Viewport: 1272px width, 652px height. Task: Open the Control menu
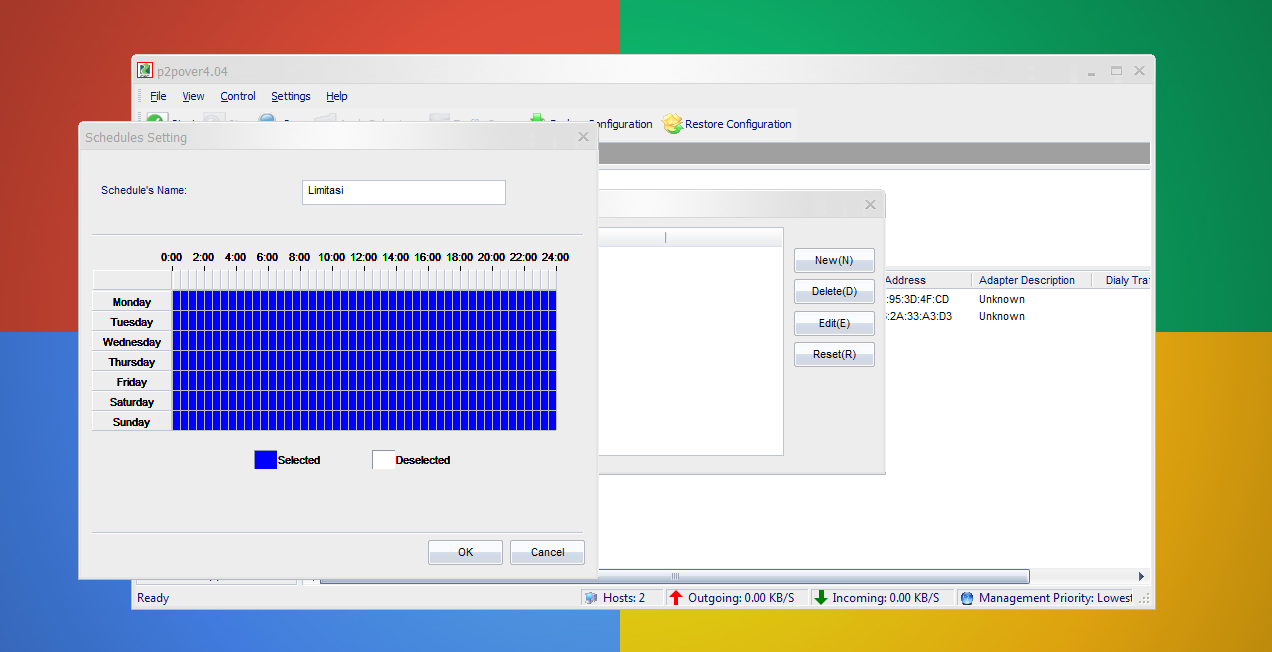(238, 96)
